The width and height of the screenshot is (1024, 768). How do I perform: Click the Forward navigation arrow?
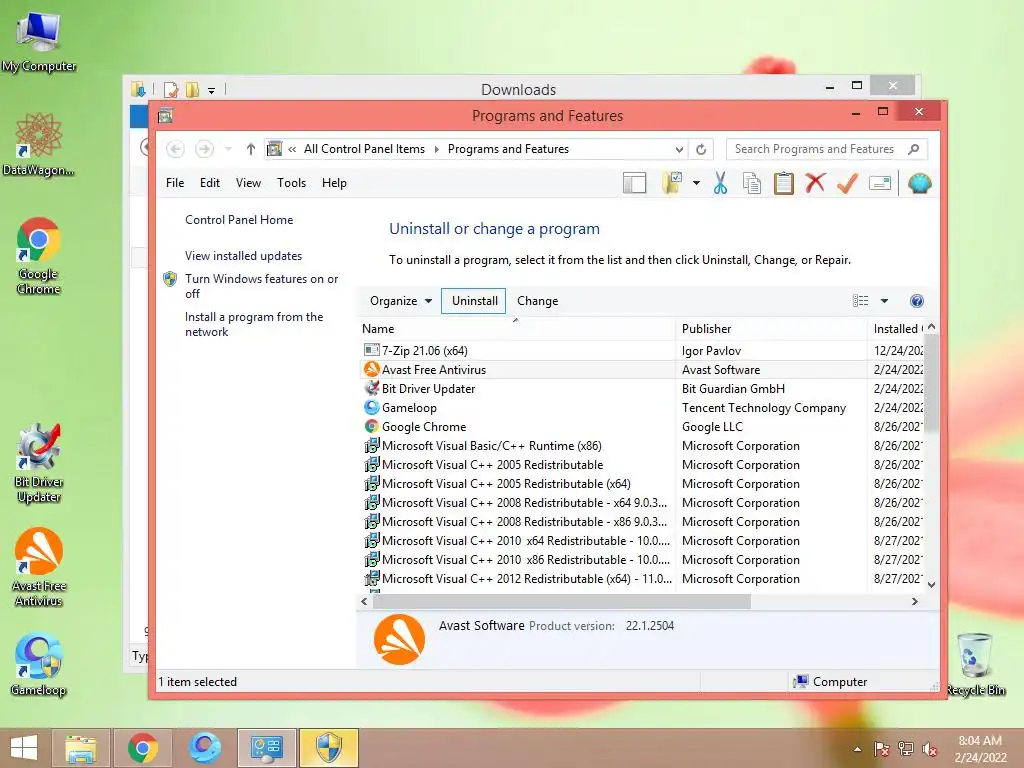point(204,150)
